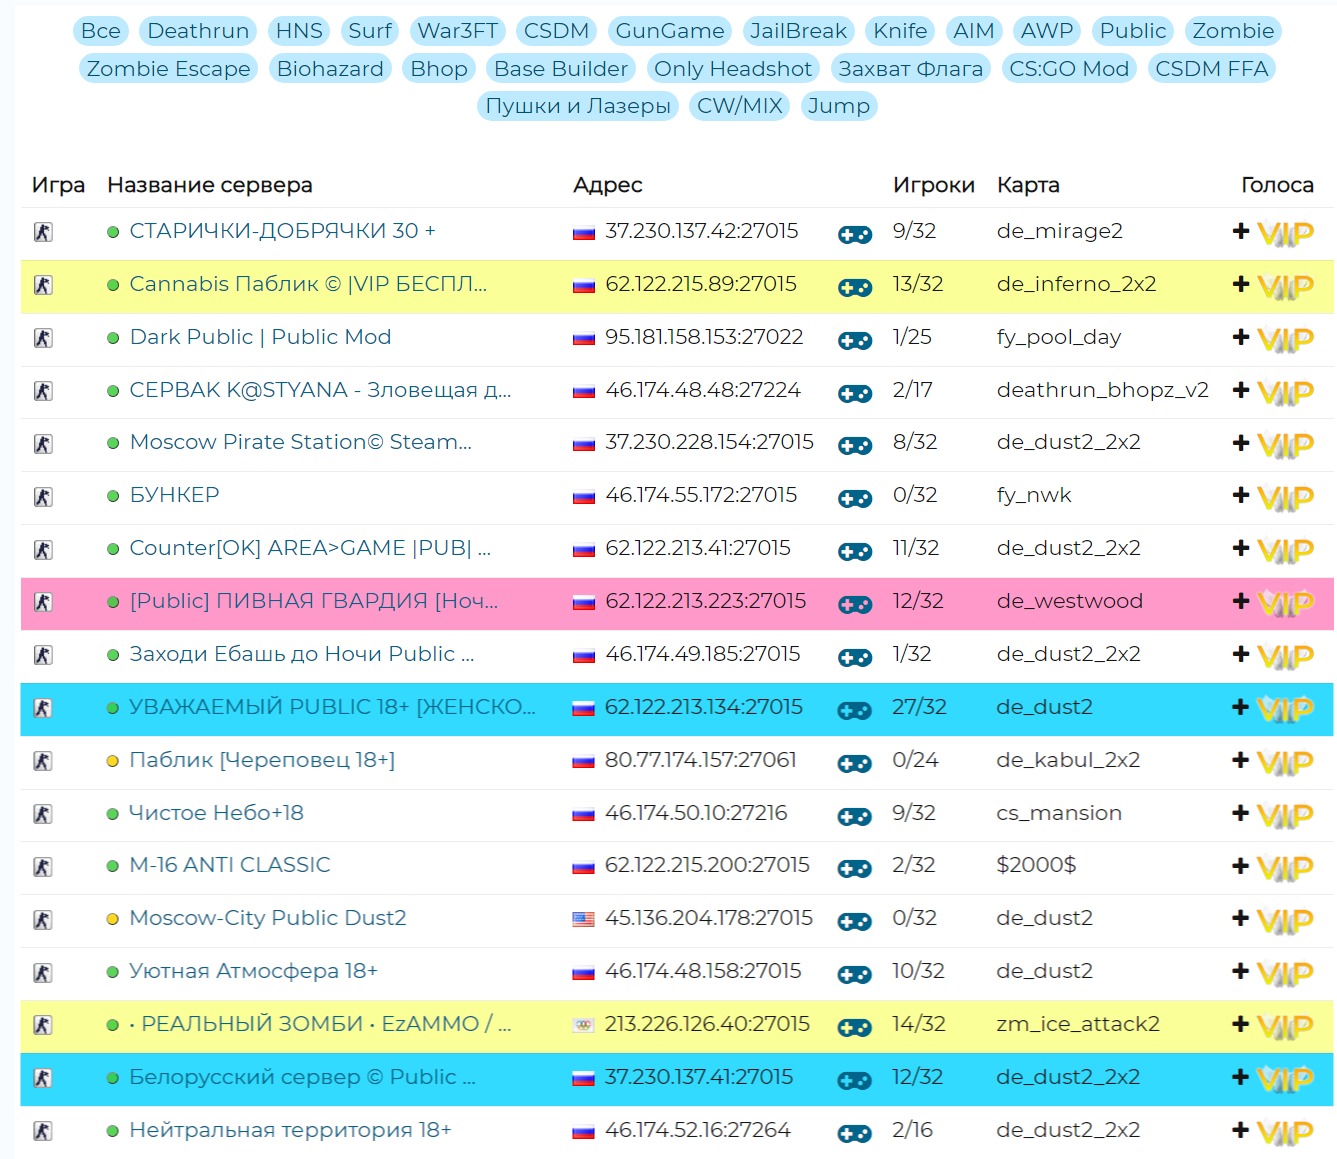Image resolution: width=1337 pixels, height=1159 pixels.
Task: Select the Deathrun filter tag
Action: click(x=198, y=31)
